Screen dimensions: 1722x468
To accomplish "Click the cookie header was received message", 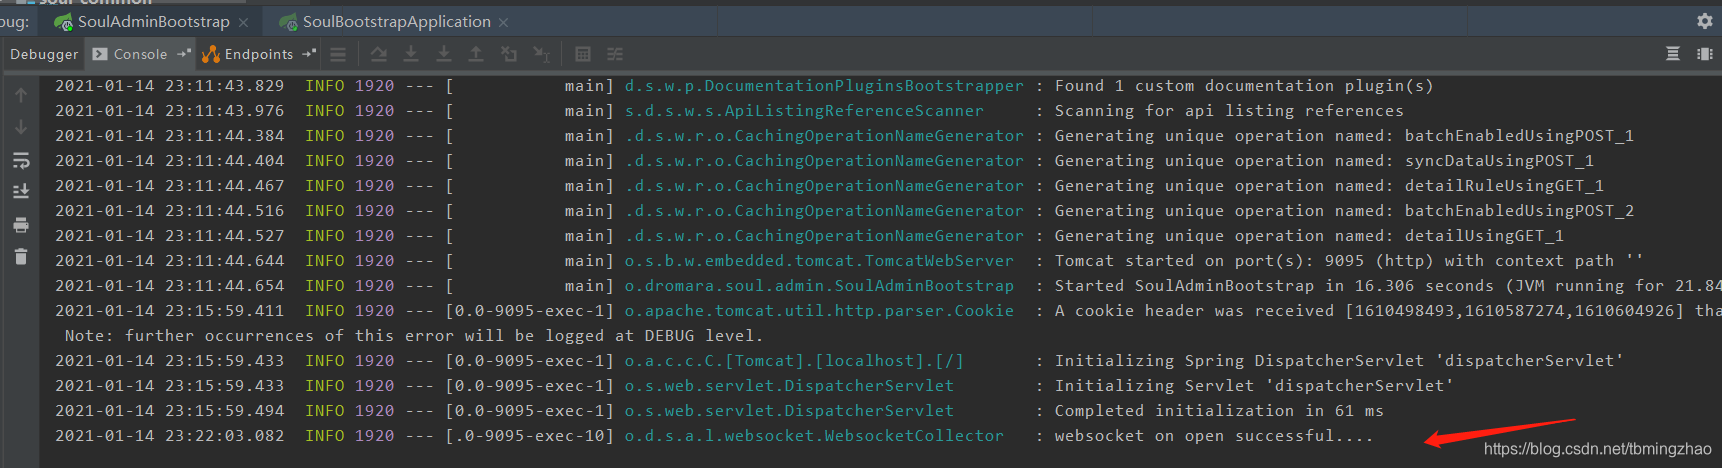I will click(x=1388, y=311).
